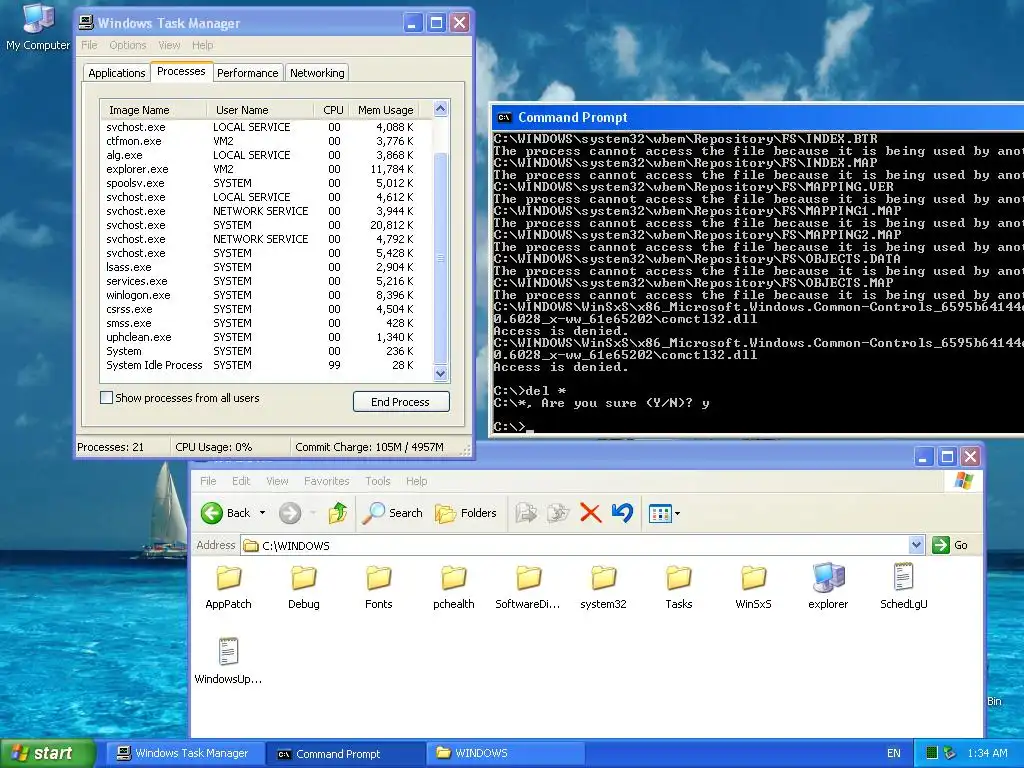This screenshot has width=1024, height=768.
Task: Open the My Computer desktop icon
Action: click(x=37, y=27)
